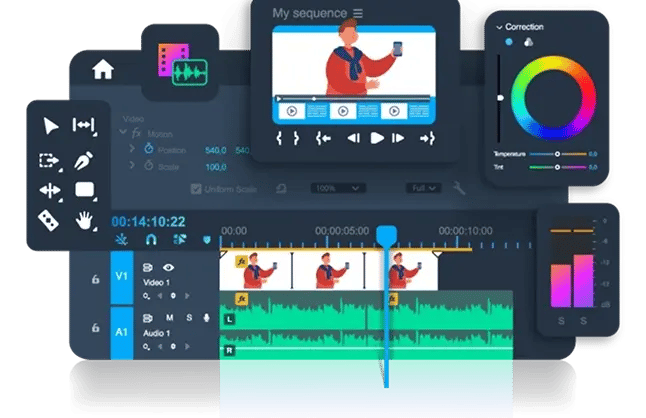This screenshot has width=646, height=418.
Task: Hide Video 1 track with eye icon
Action: [168, 268]
